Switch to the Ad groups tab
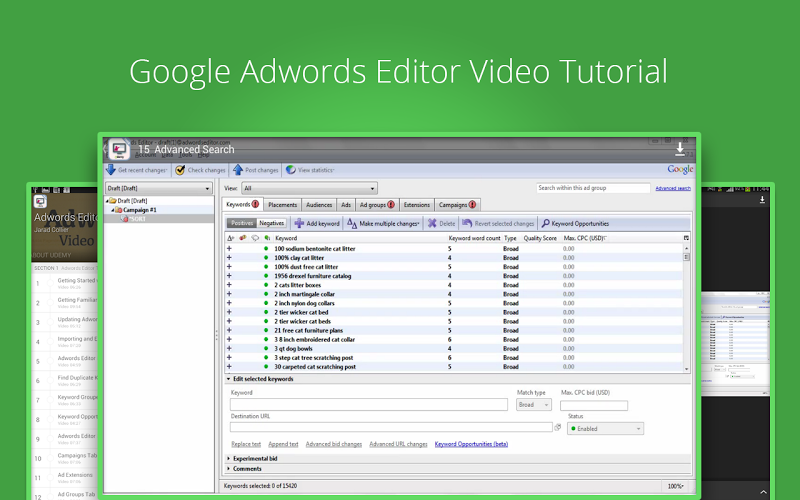 click(378, 204)
